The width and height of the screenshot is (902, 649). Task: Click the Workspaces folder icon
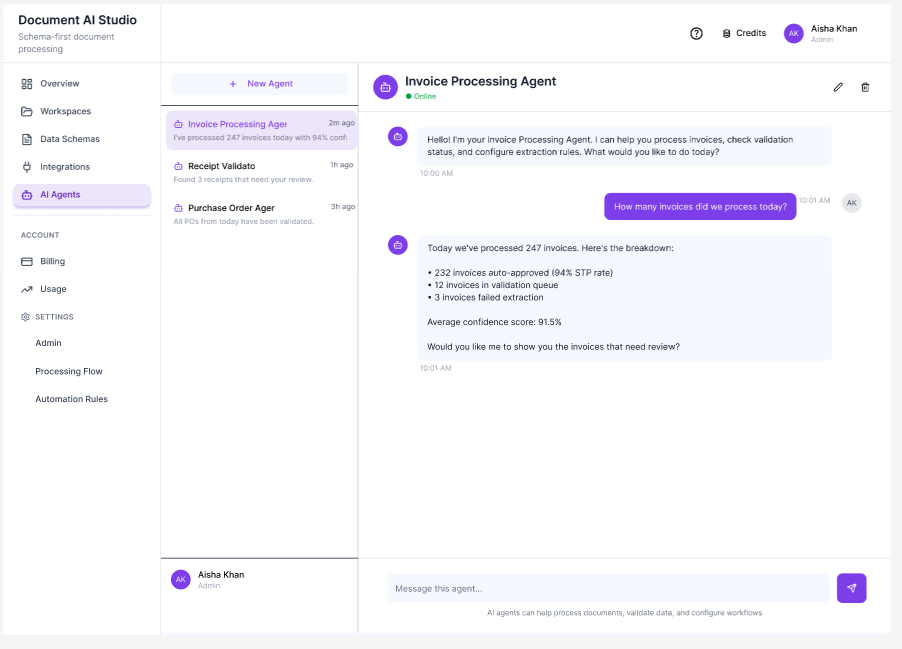(x=26, y=112)
